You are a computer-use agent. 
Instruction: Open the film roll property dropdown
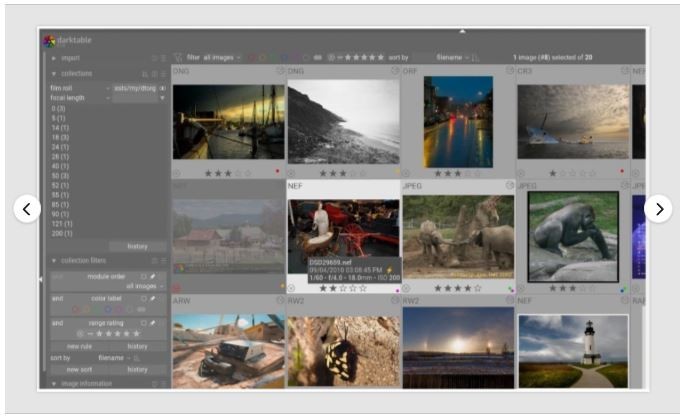tap(80, 88)
